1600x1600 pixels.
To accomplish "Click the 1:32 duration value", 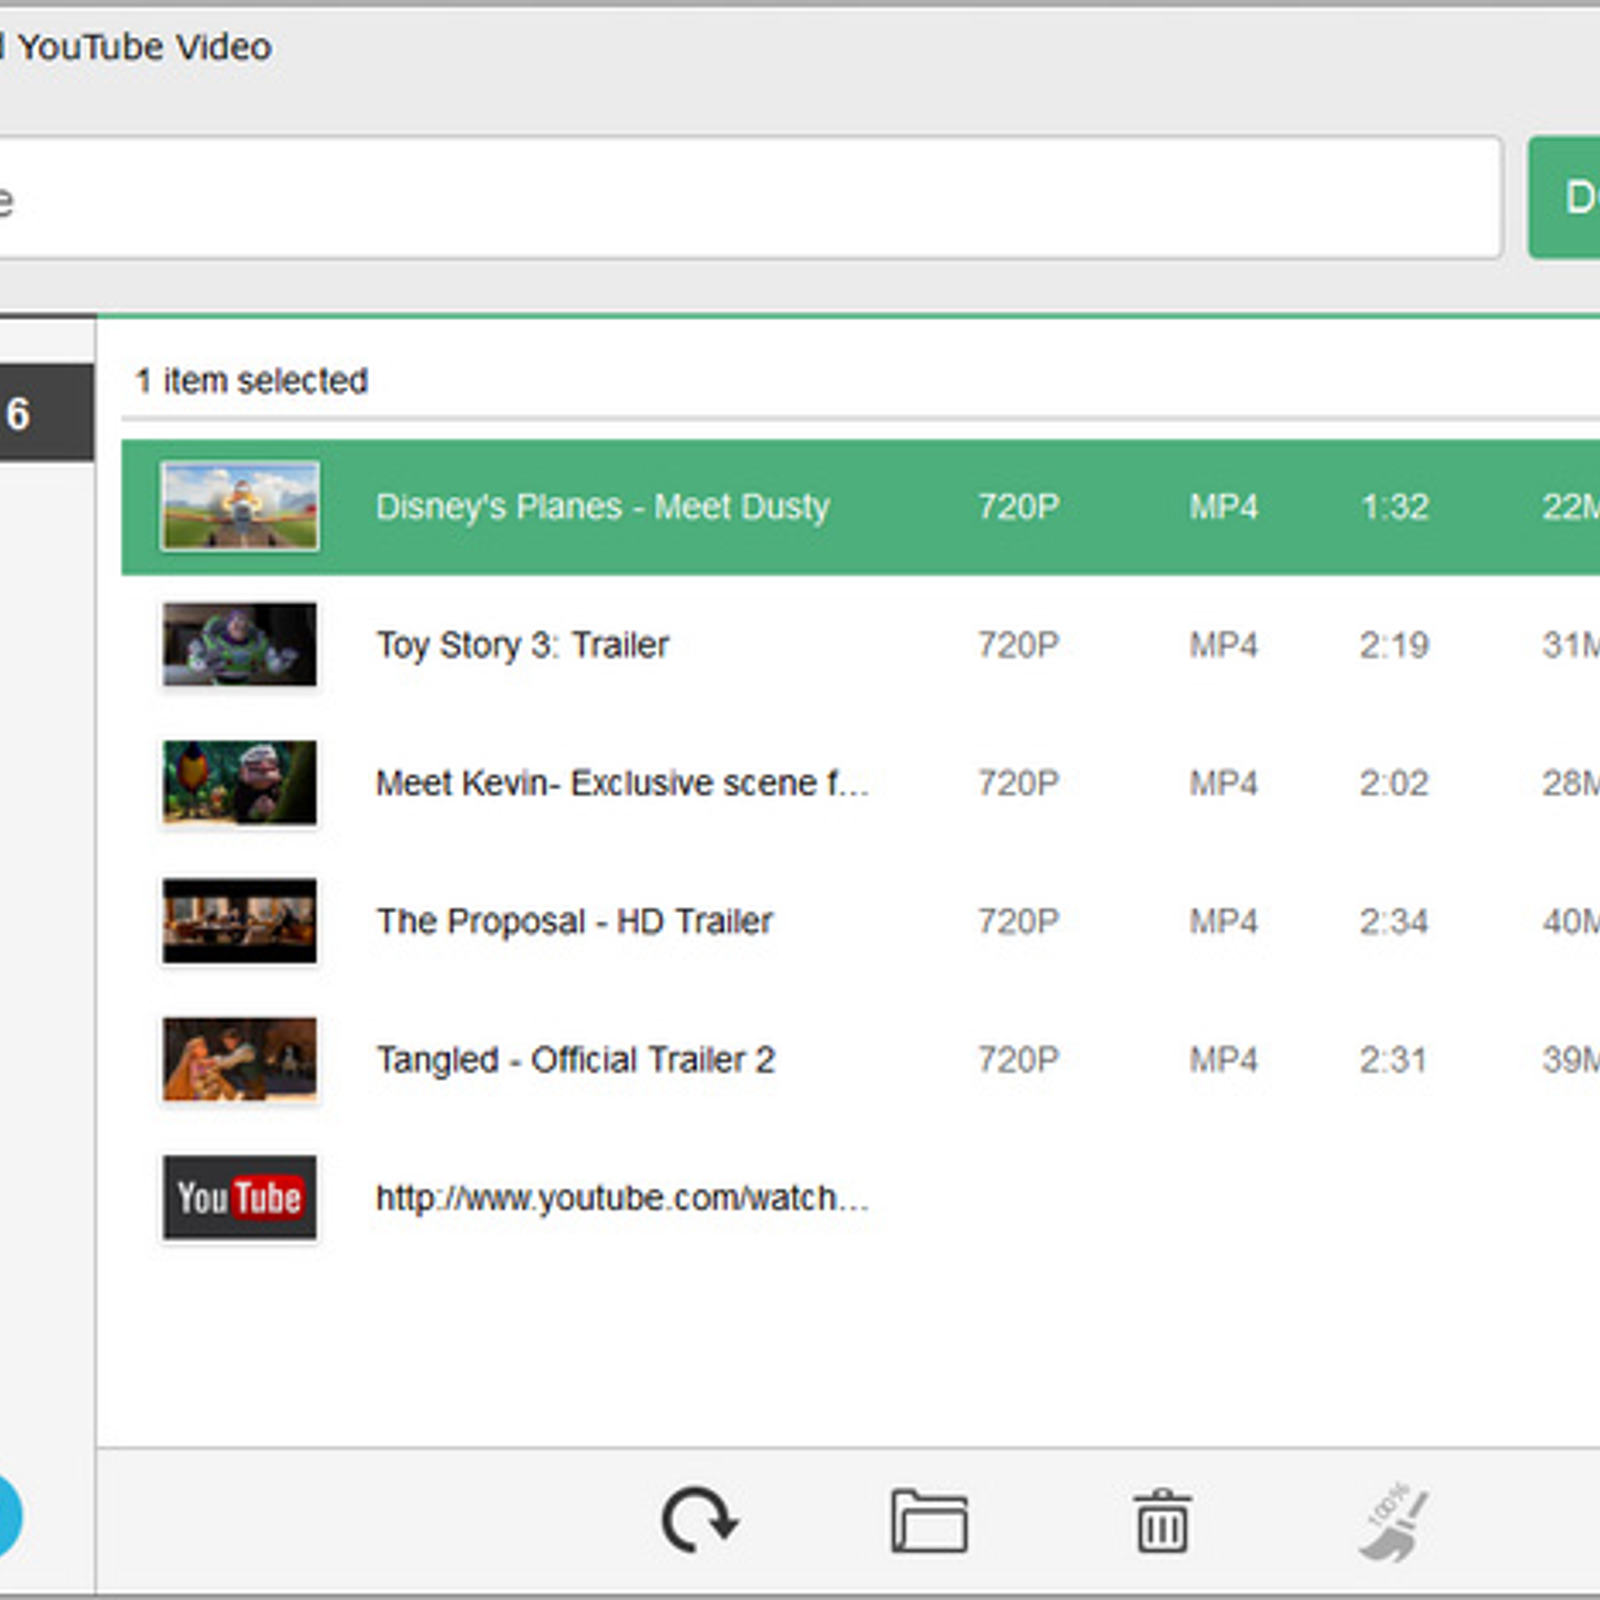I will pos(1394,507).
